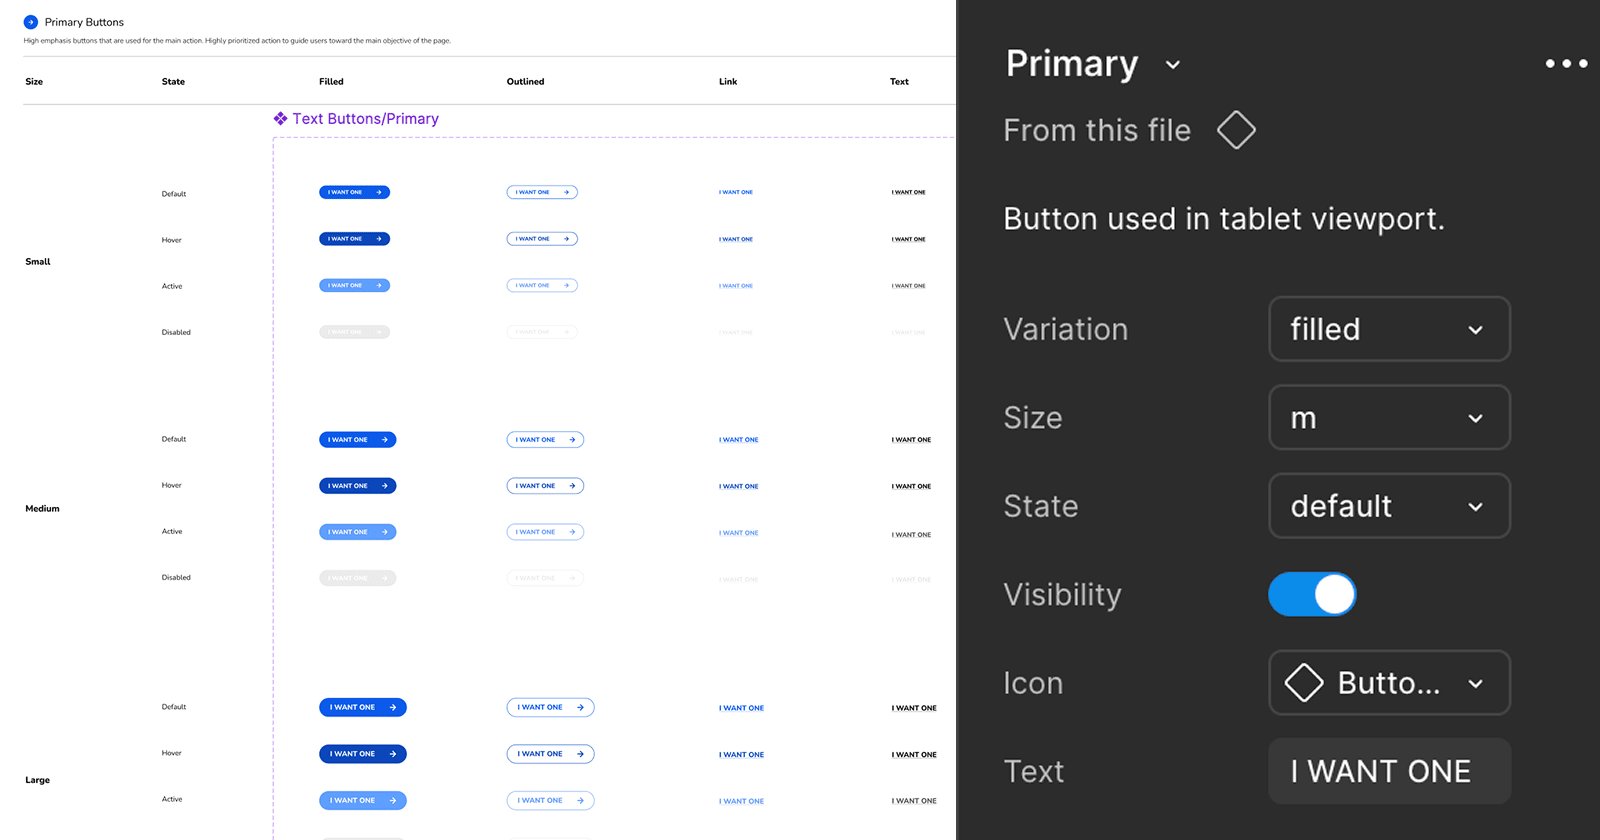The image size is (1600, 840).
Task: Click the diamond icon inside the Icon selector
Action: [1304, 683]
